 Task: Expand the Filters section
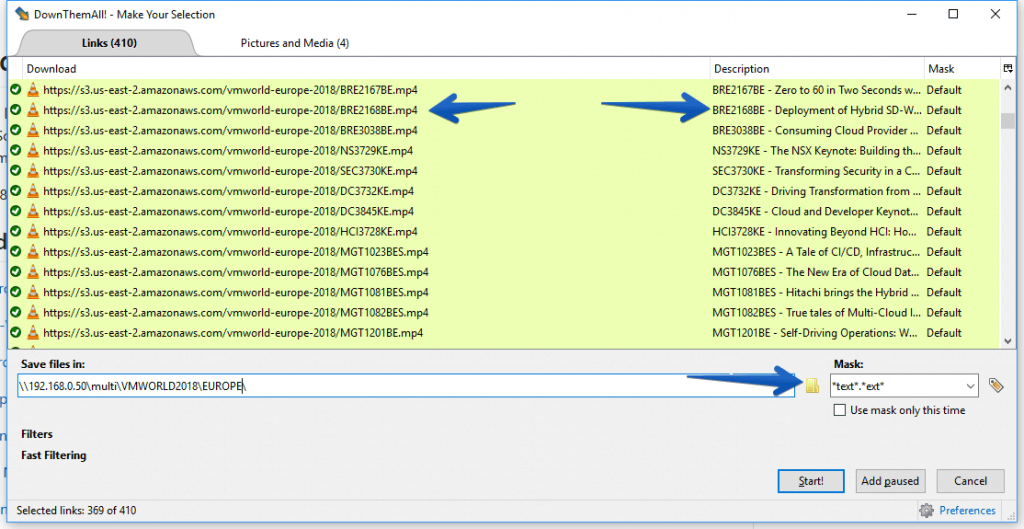[x=37, y=435]
